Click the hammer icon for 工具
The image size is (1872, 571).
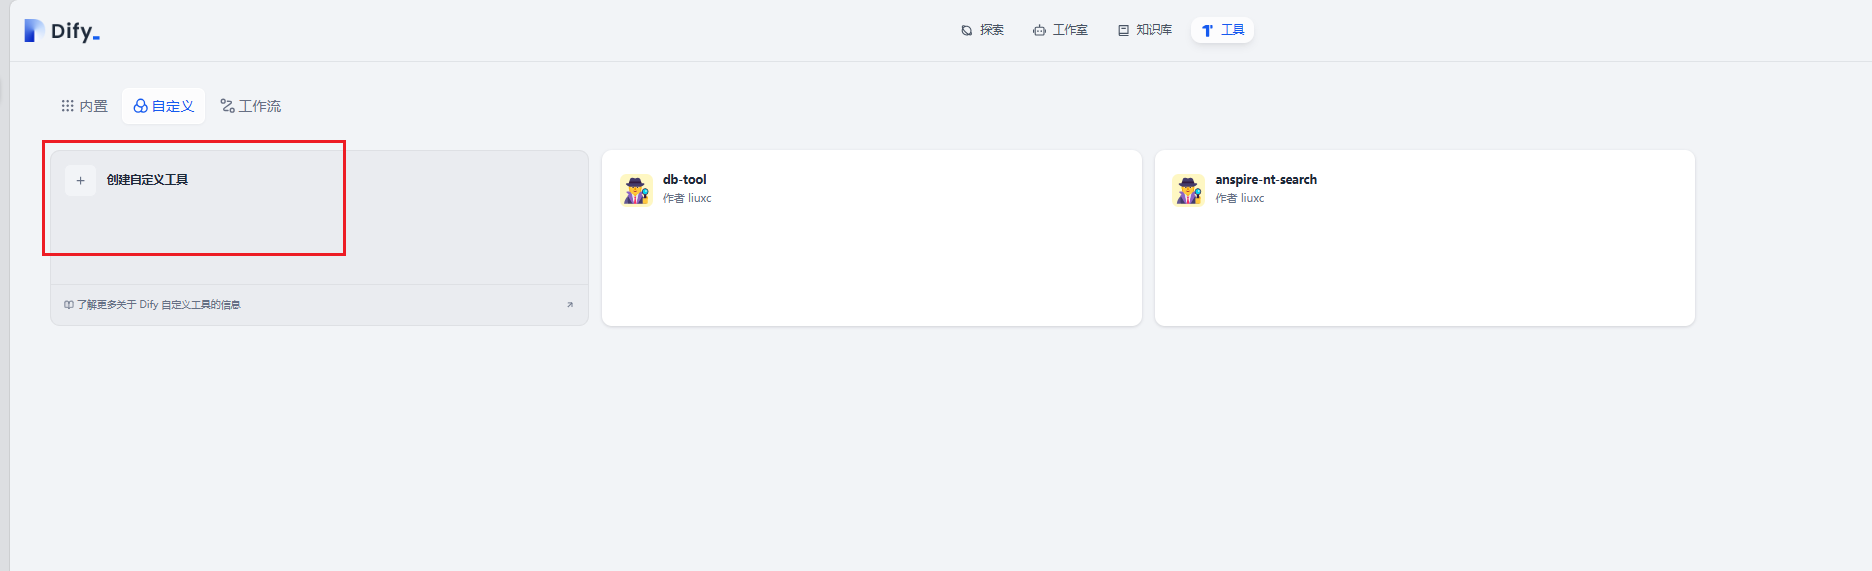1207,30
